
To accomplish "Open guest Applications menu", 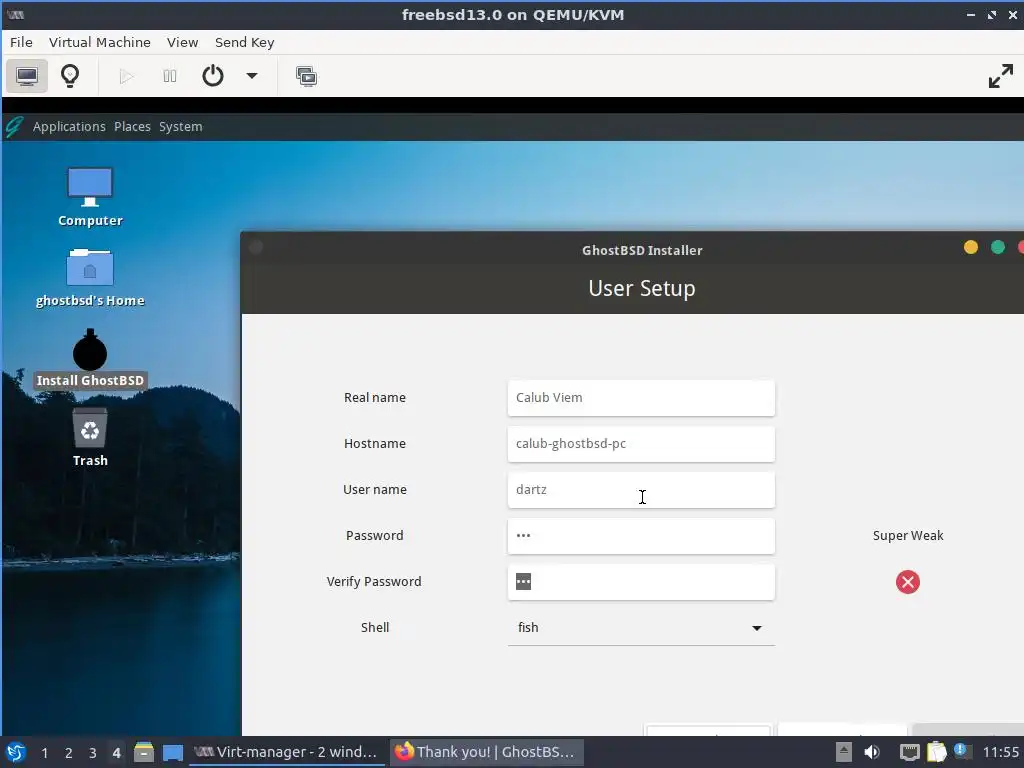I will click(69, 127).
